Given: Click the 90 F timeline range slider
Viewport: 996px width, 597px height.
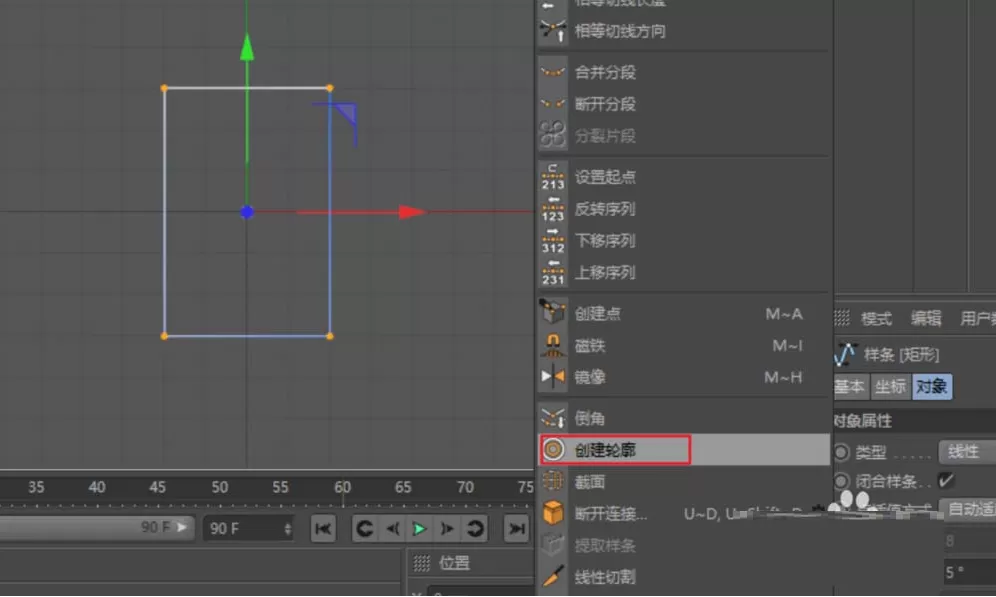Looking at the screenshot, I should click(96, 528).
